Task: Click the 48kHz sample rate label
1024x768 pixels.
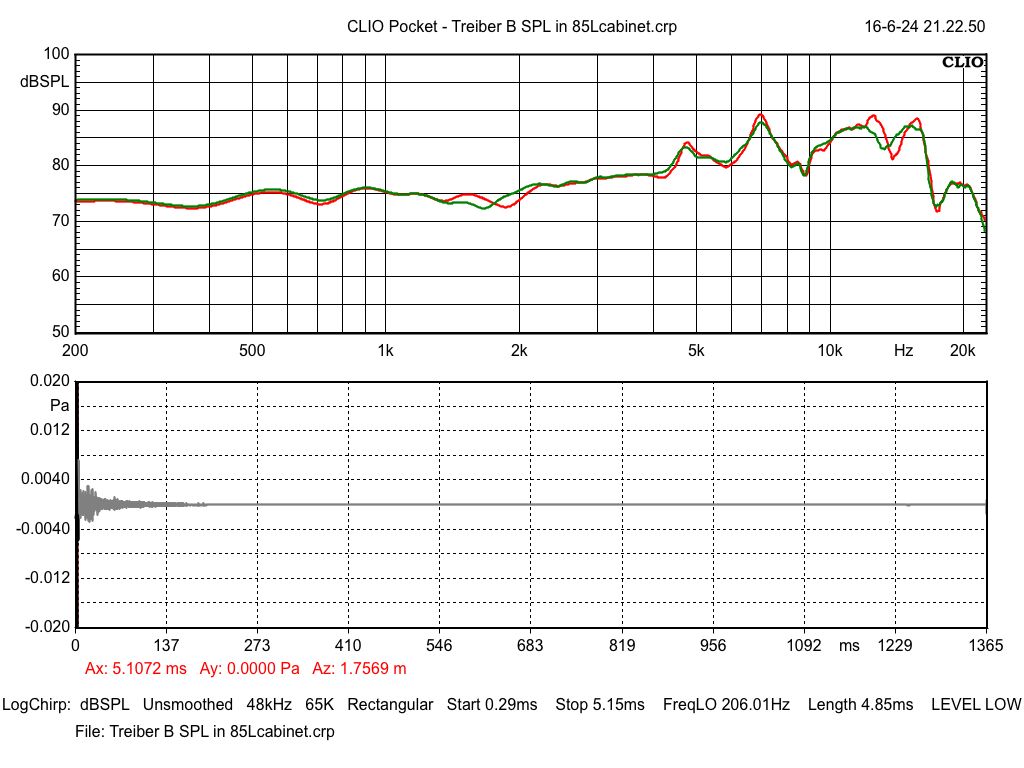Action: coord(269,705)
